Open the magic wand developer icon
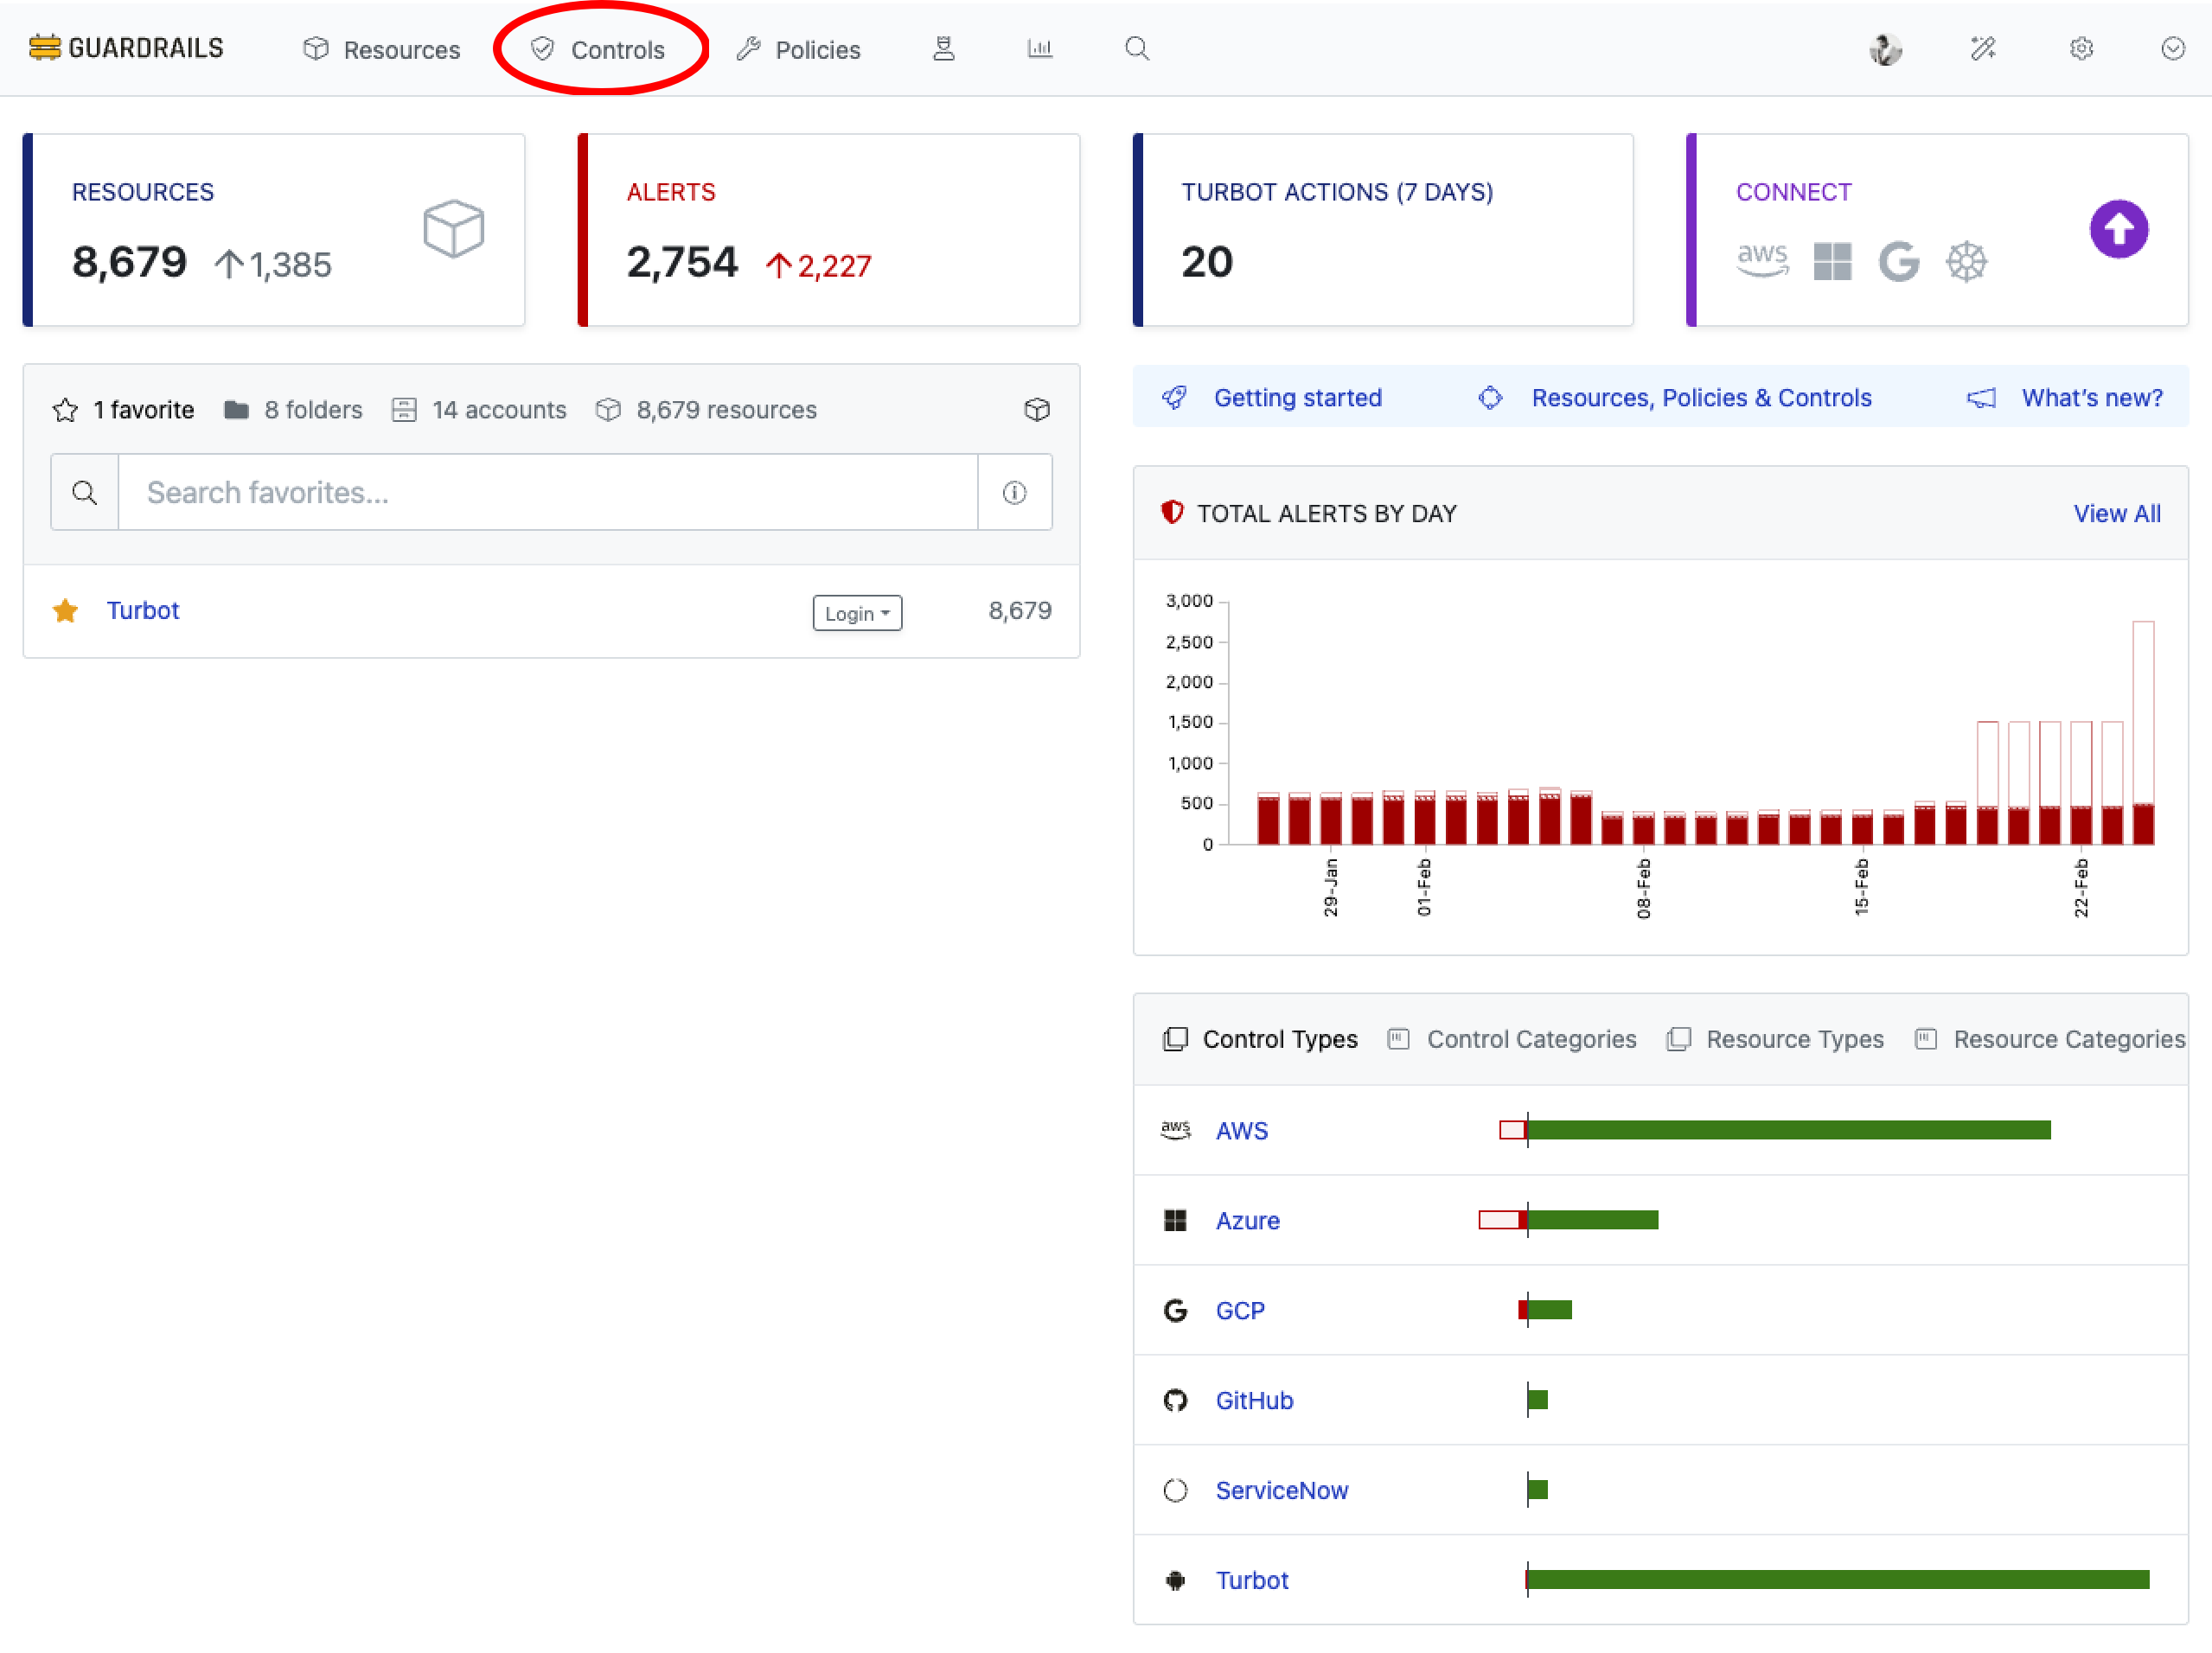 click(1982, 48)
